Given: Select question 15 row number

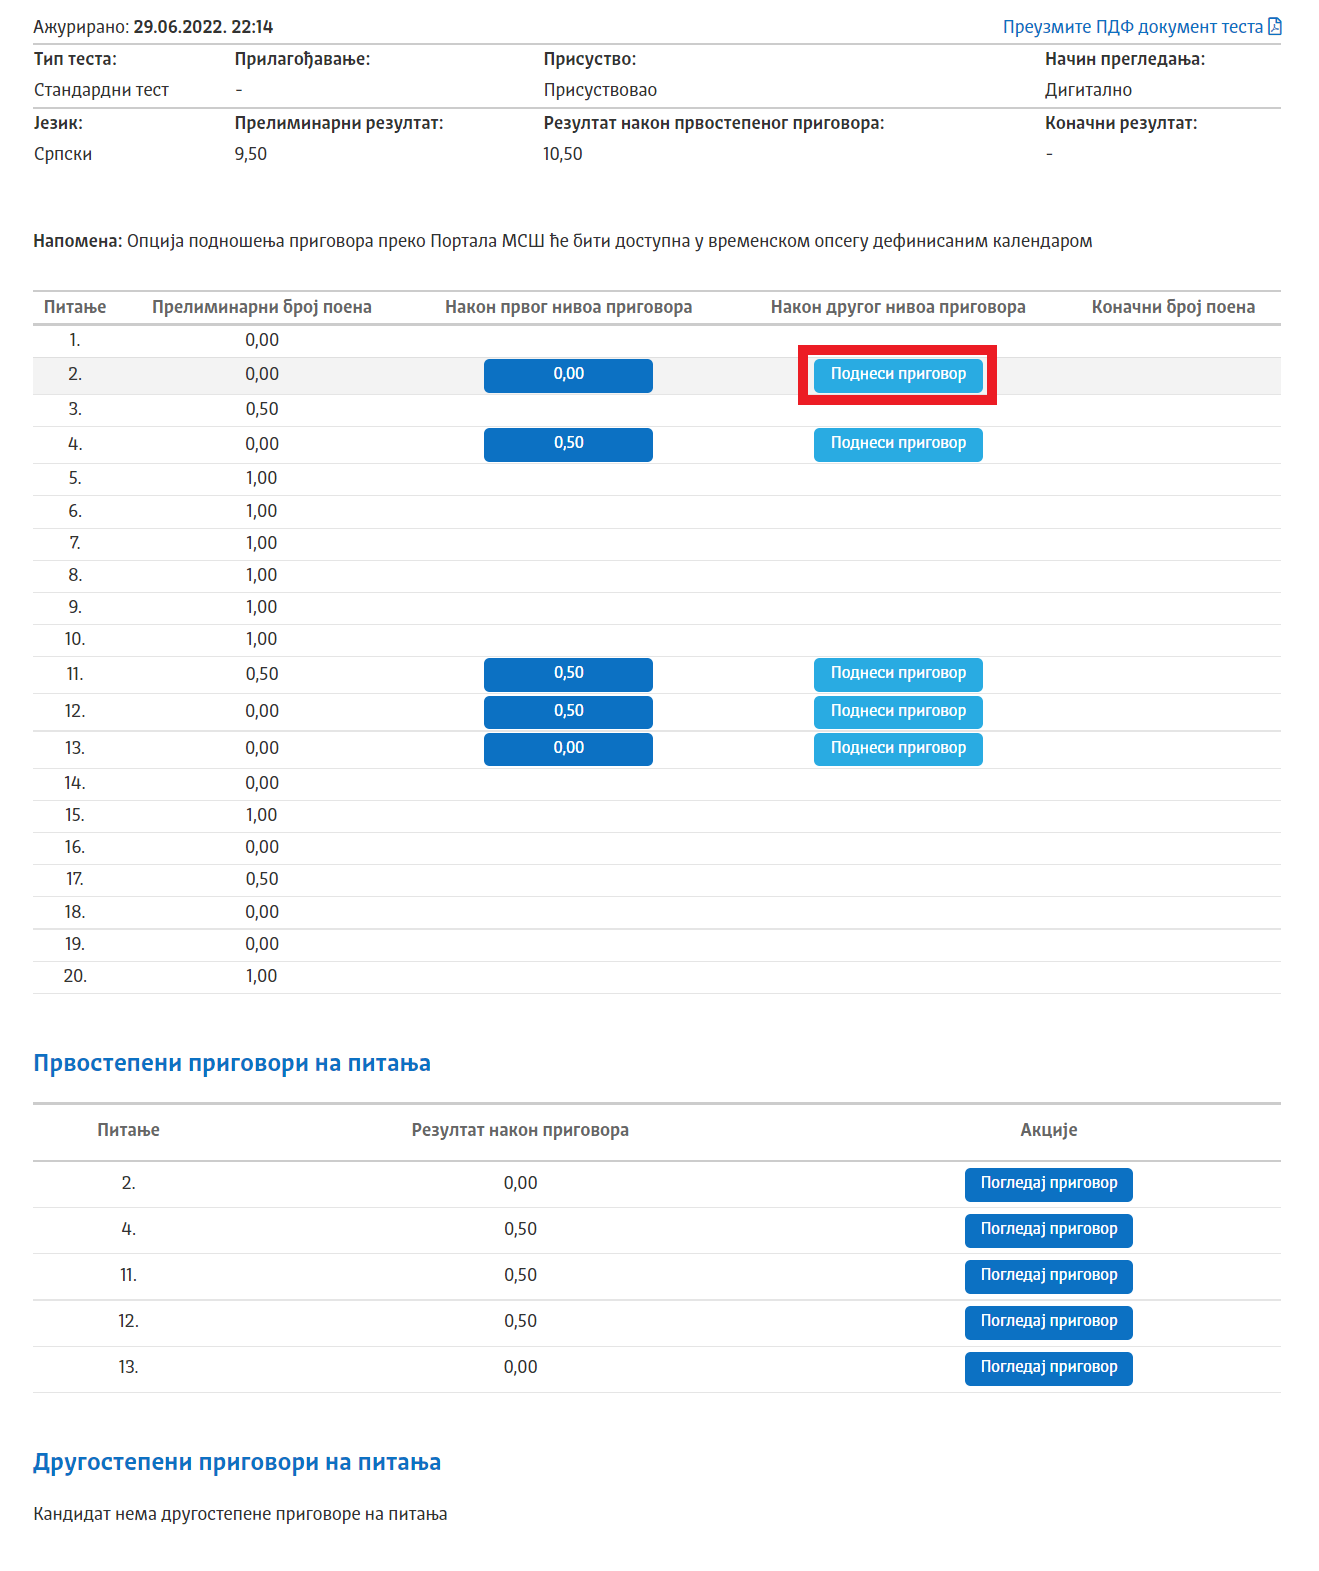Looking at the screenshot, I should click(75, 815).
